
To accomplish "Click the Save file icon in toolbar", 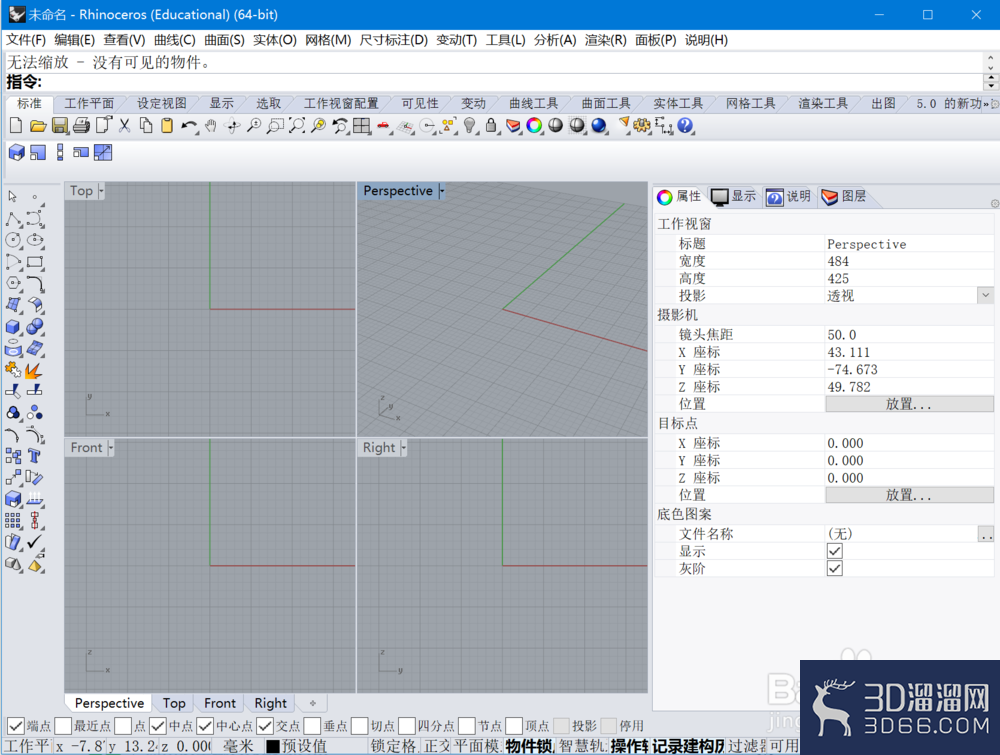I will [59, 126].
